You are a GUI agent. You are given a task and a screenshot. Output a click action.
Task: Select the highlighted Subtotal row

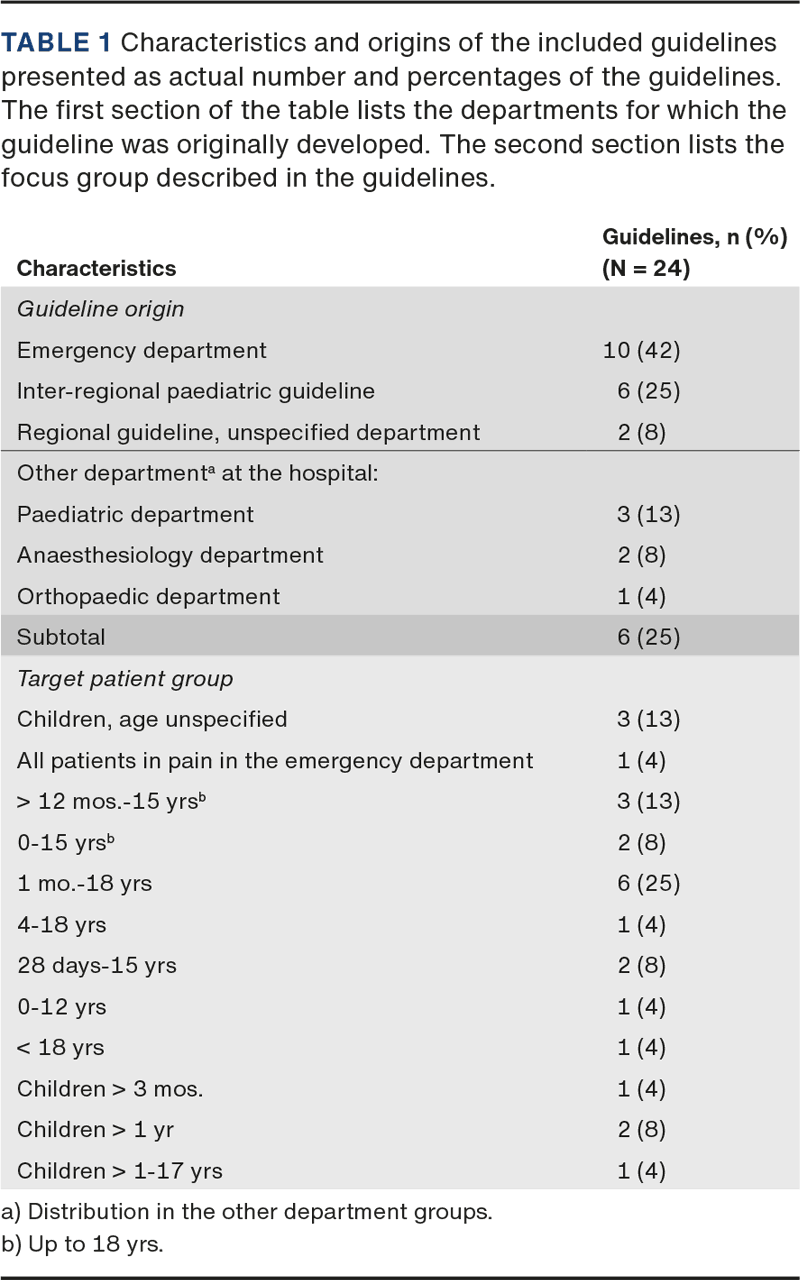coord(400,637)
